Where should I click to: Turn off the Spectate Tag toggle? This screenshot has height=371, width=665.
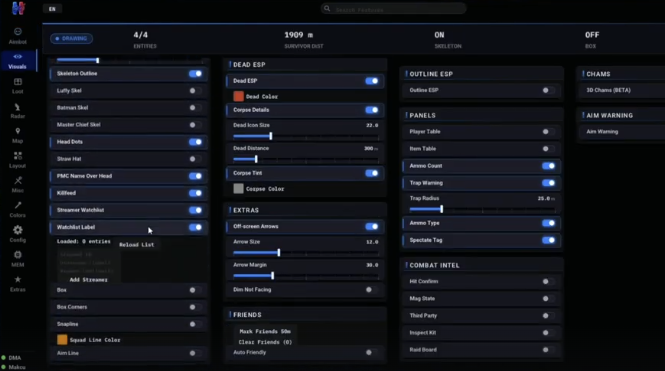[548, 240]
